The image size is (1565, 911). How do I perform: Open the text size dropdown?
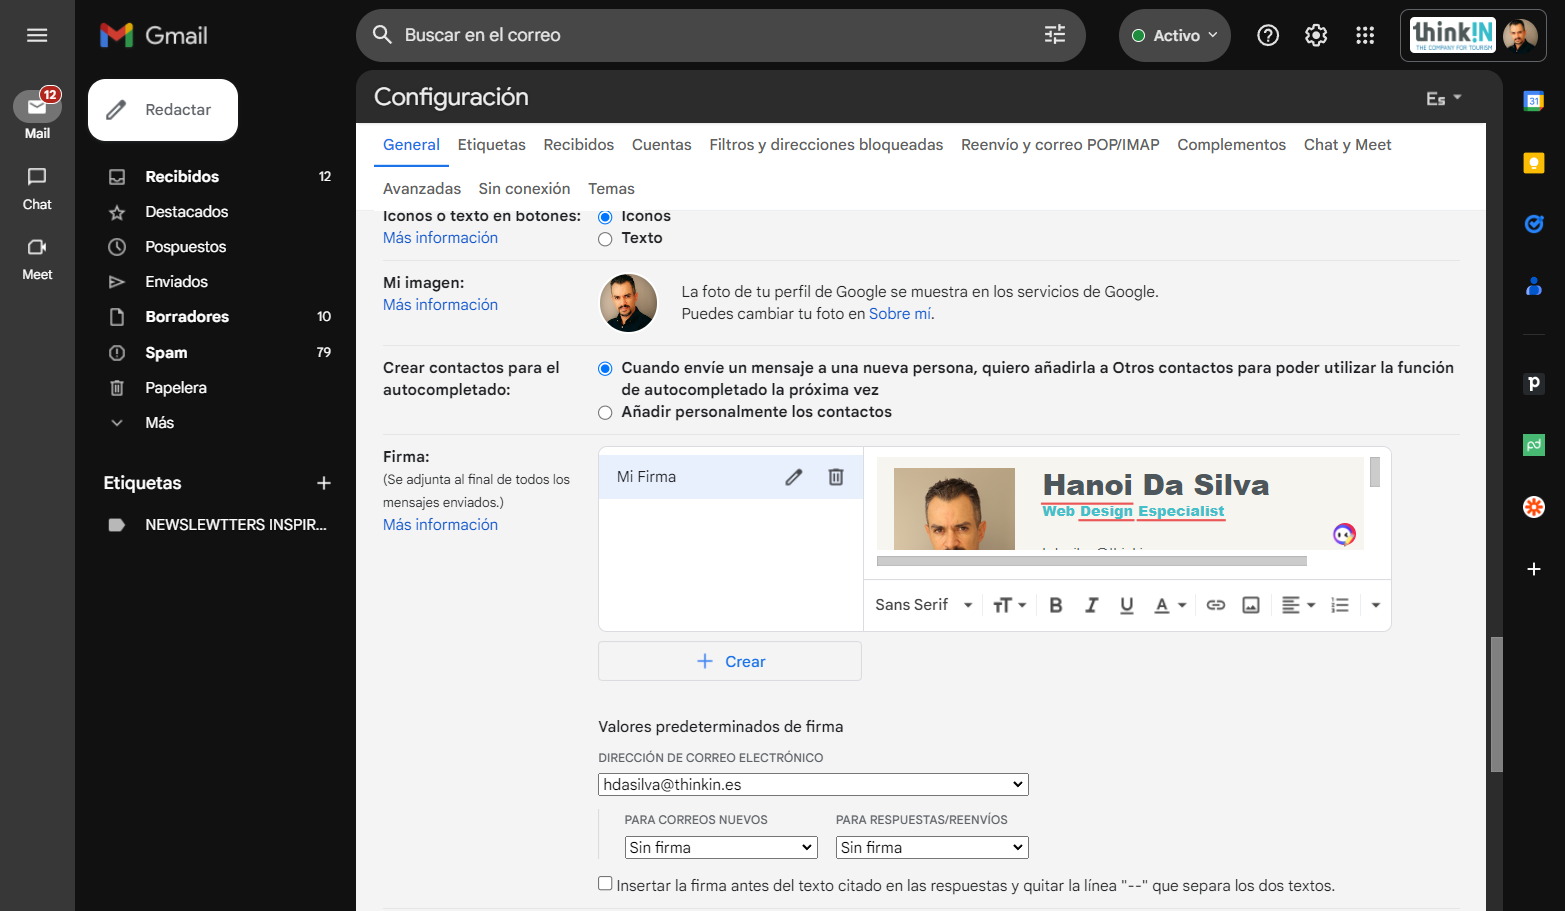[1010, 605]
